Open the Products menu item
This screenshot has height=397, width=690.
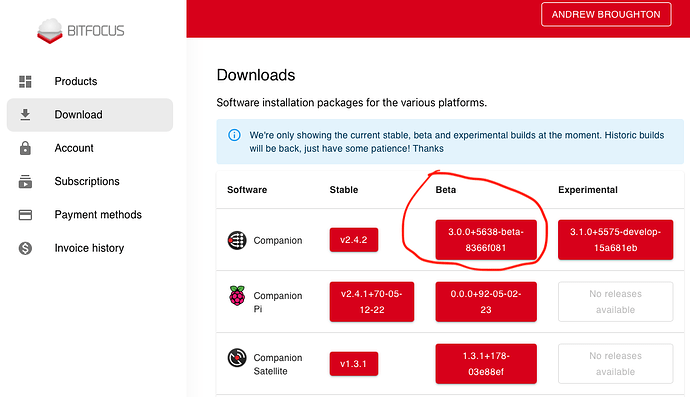90,81
